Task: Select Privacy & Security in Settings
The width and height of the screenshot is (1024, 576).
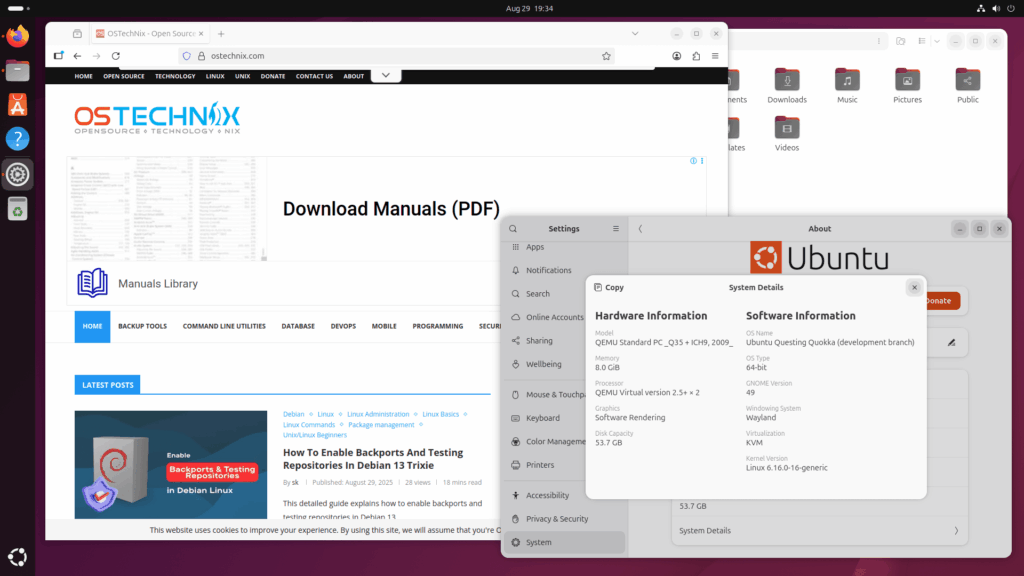Action: pyautogui.click(x=564, y=519)
